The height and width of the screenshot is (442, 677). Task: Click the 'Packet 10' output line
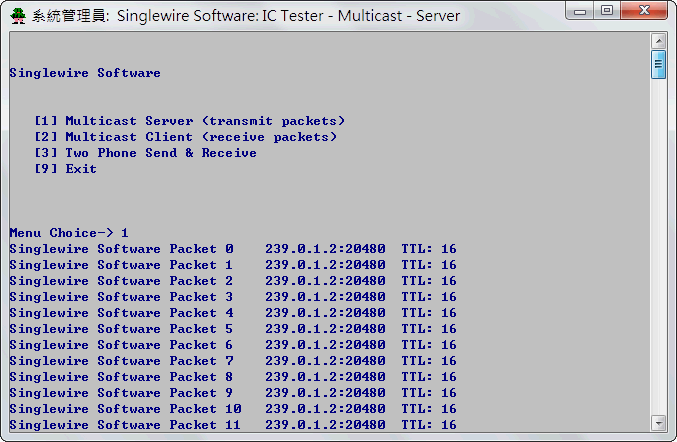pos(233,409)
